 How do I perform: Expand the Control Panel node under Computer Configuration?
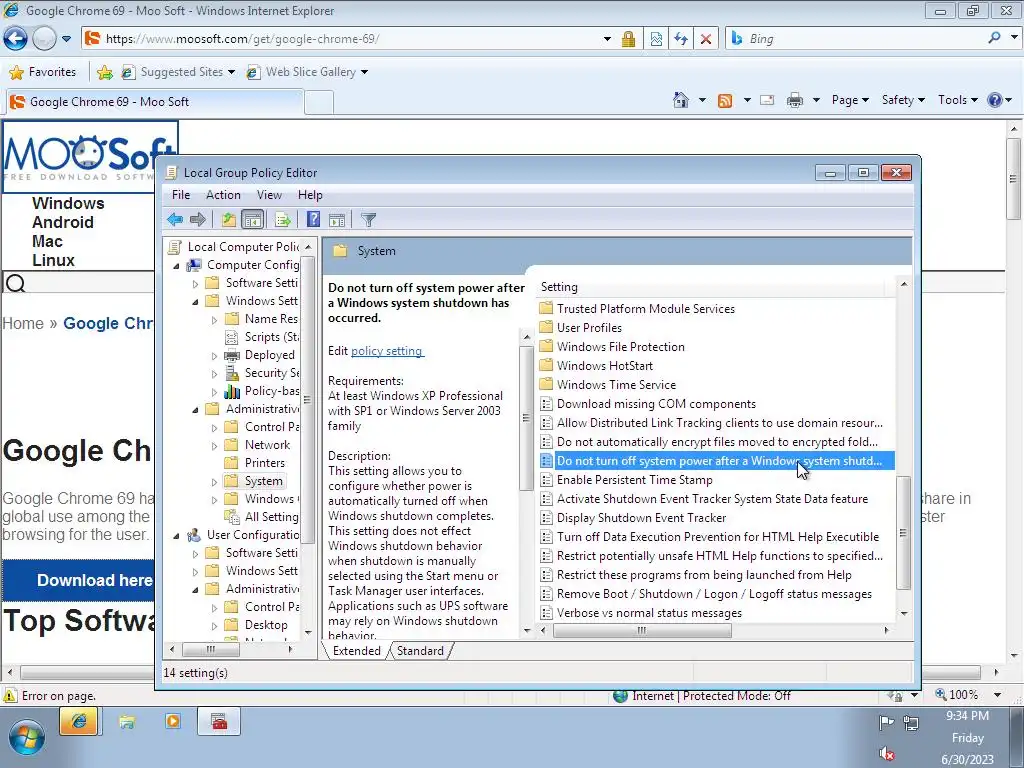[214, 428]
